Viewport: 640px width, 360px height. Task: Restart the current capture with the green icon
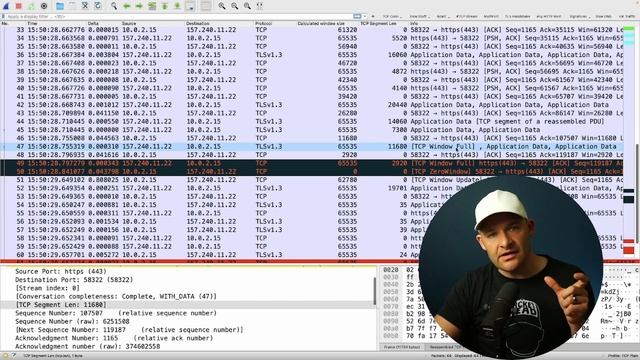[x=31, y=6]
